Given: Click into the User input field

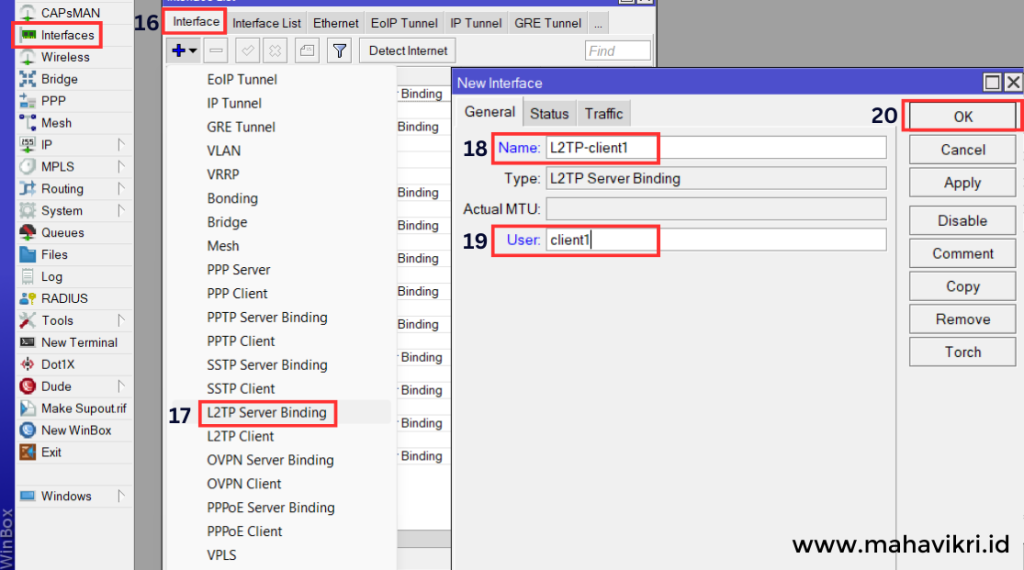Looking at the screenshot, I should click(715, 240).
